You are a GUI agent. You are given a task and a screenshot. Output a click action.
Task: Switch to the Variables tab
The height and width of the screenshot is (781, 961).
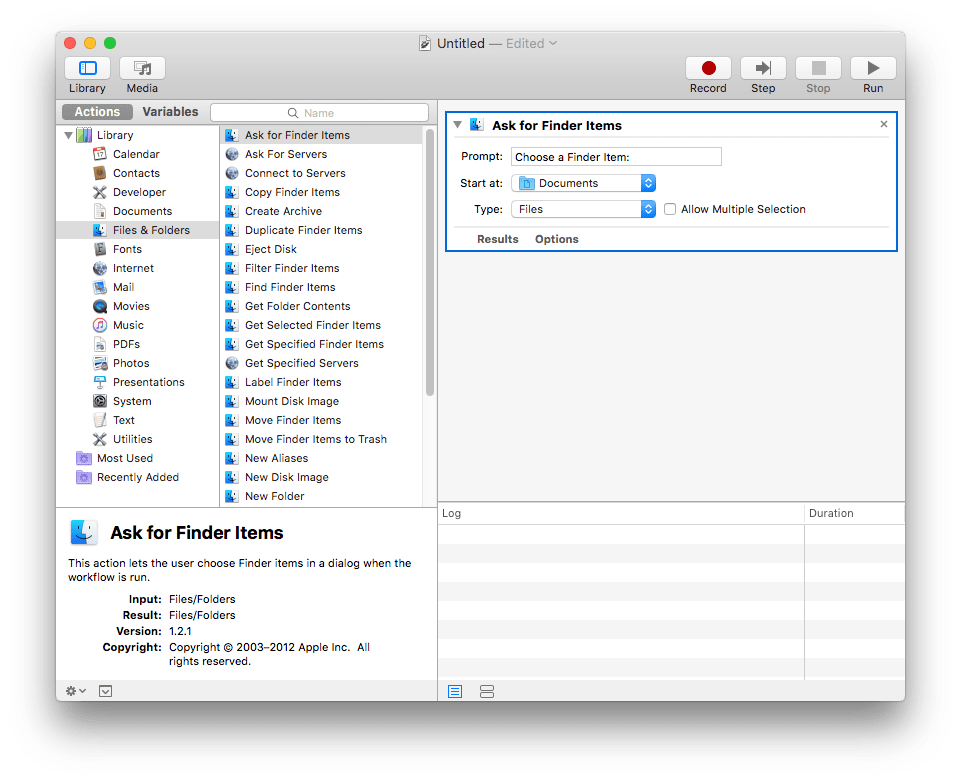pos(170,112)
